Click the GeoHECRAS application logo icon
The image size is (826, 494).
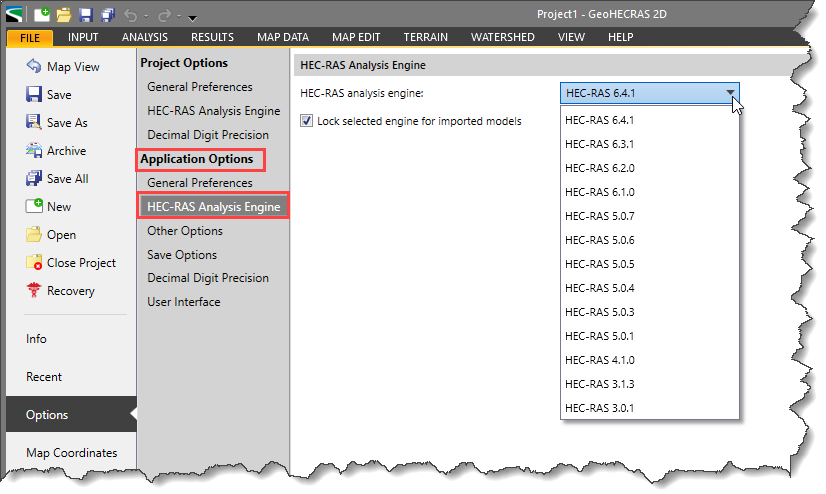(14, 14)
